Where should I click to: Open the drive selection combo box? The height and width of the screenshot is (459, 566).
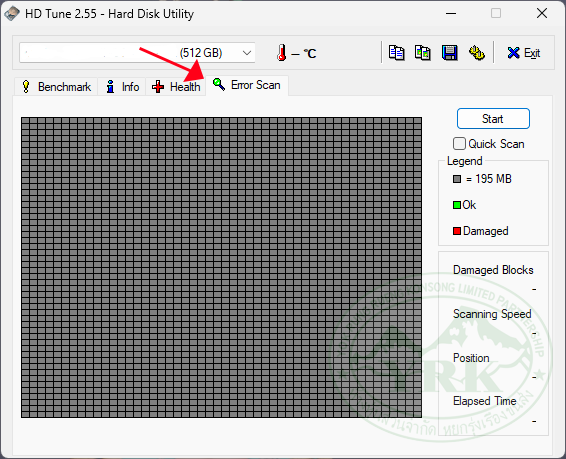[137, 53]
